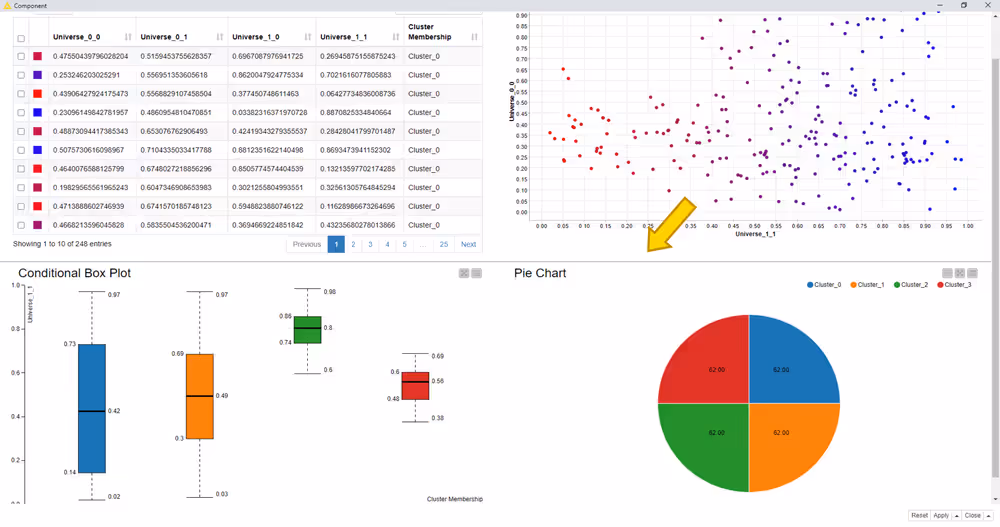Toggle the select-all checkbox in table header
This screenshot has width=1000, height=527.
click(21, 39)
